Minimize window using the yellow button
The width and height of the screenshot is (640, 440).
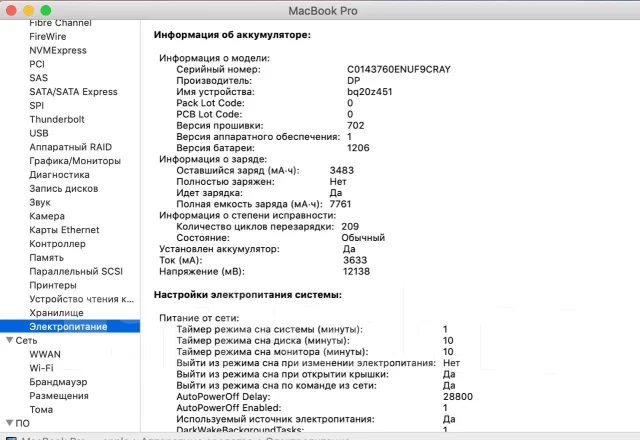pyautogui.click(x=29, y=11)
